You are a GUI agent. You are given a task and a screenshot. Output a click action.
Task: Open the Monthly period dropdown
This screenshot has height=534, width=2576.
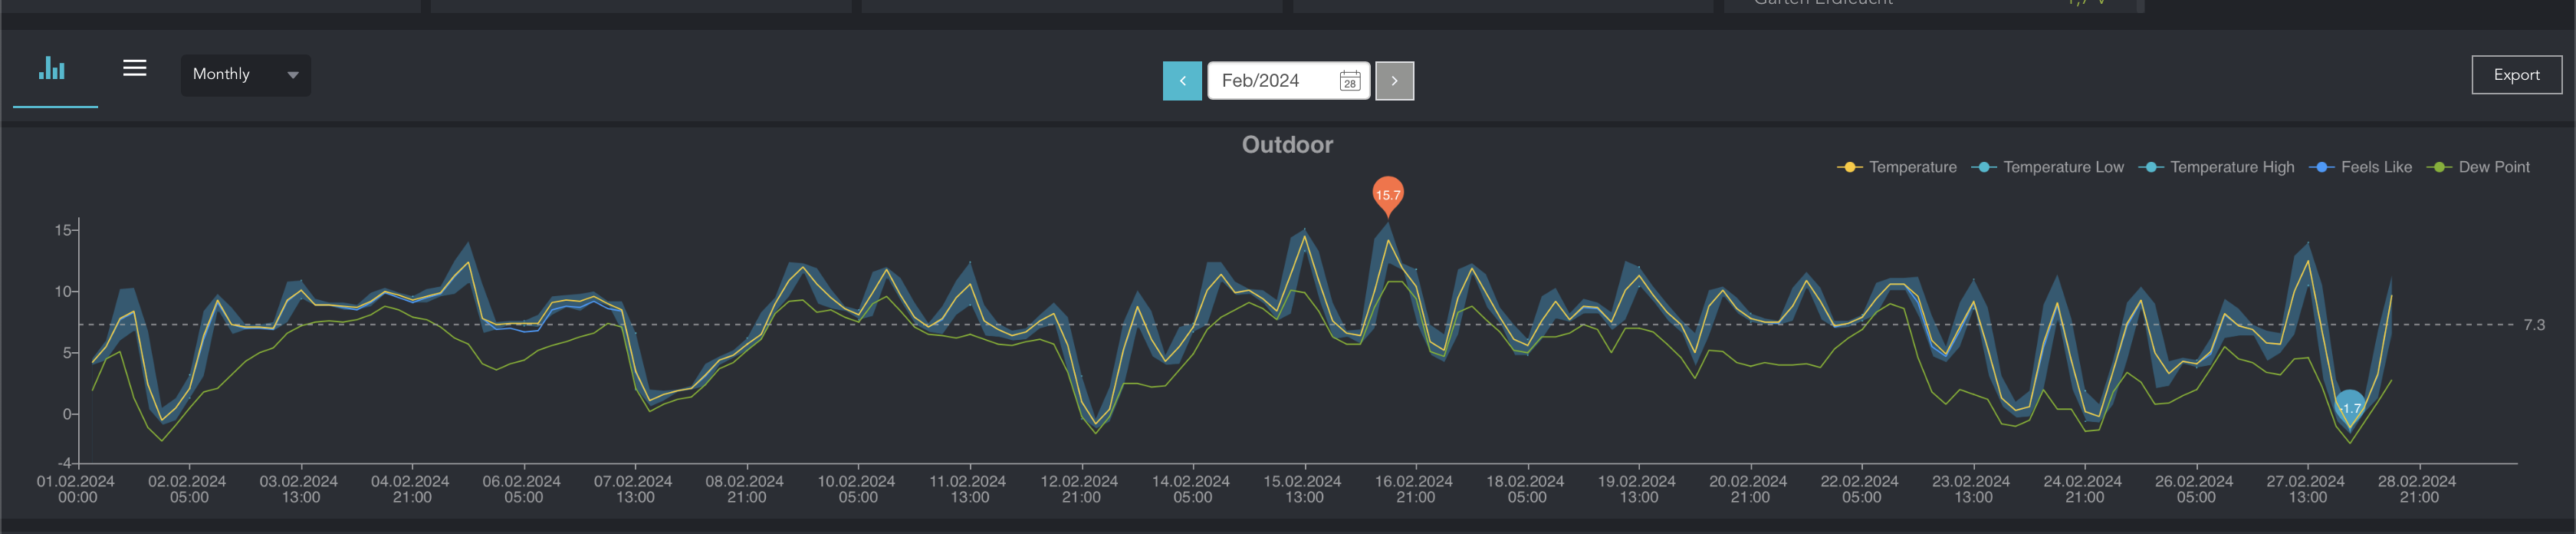[x=245, y=75]
